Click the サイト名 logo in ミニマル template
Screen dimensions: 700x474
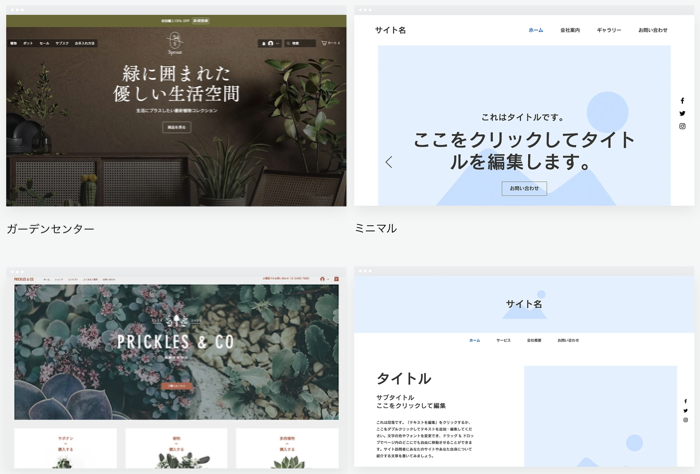pos(390,30)
